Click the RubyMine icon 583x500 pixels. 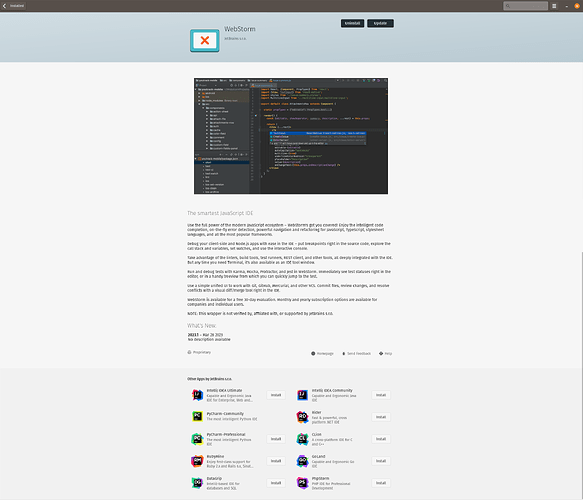(197, 461)
